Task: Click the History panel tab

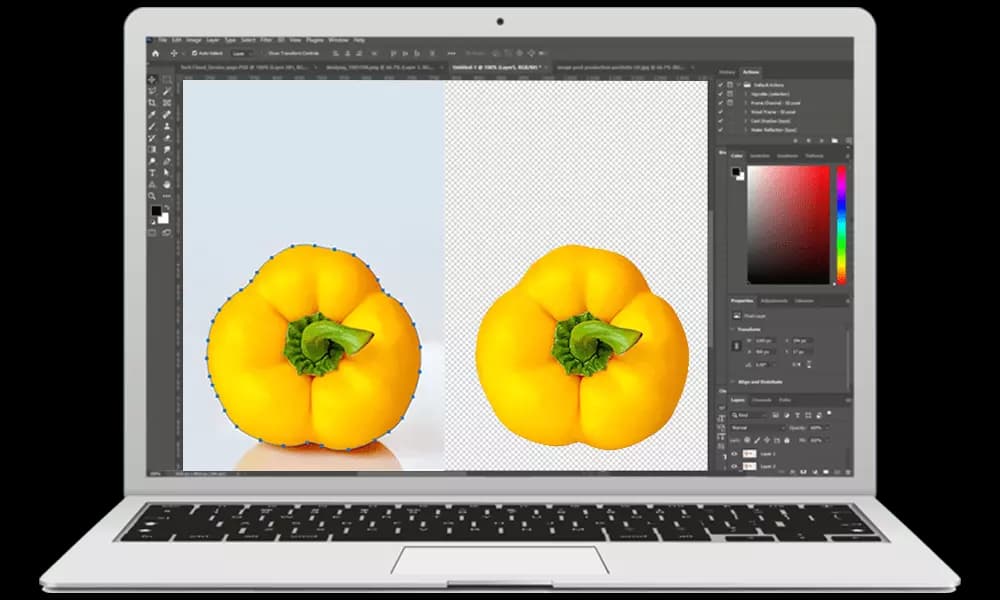Action: (x=726, y=71)
